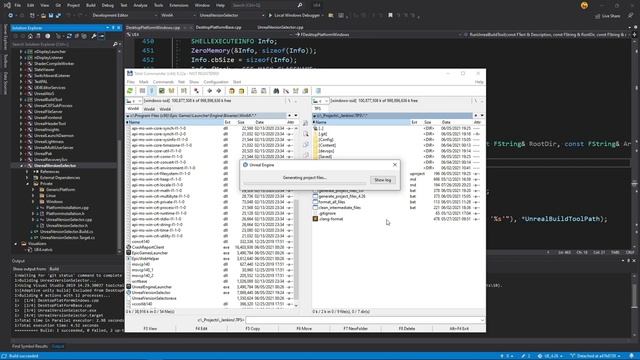Click the unpack files icon in Total Commander toolbar
This screenshot has width=640, height=360.
click(x=241, y=91)
